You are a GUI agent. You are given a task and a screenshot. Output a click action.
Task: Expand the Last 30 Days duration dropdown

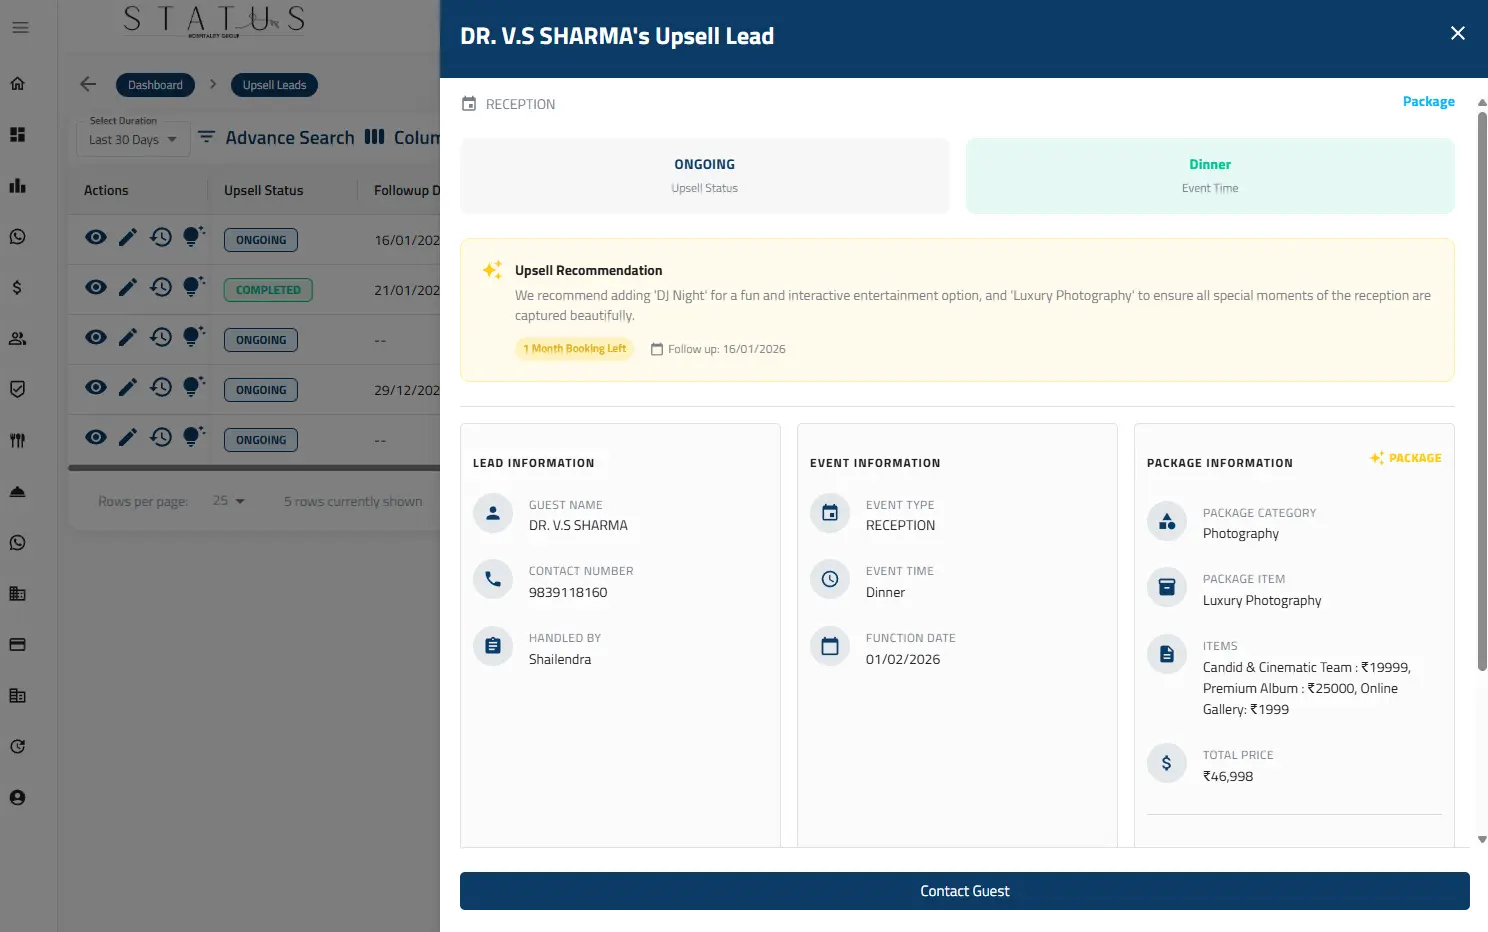pyautogui.click(x=132, y=140)
